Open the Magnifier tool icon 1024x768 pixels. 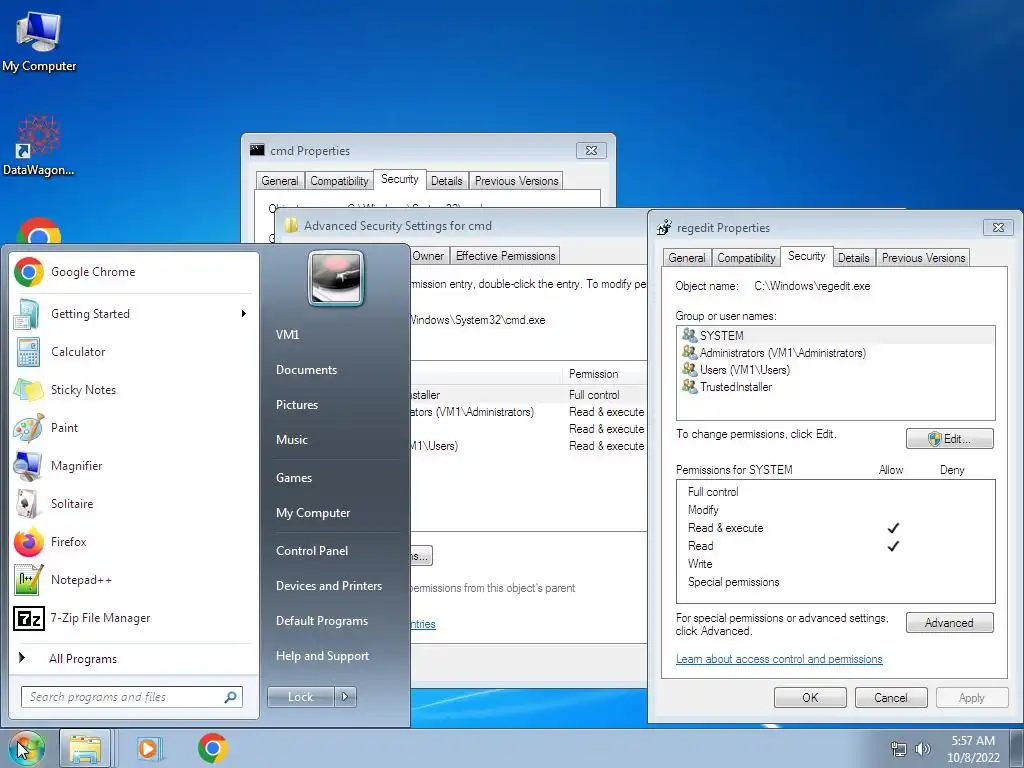pos(29,466)
